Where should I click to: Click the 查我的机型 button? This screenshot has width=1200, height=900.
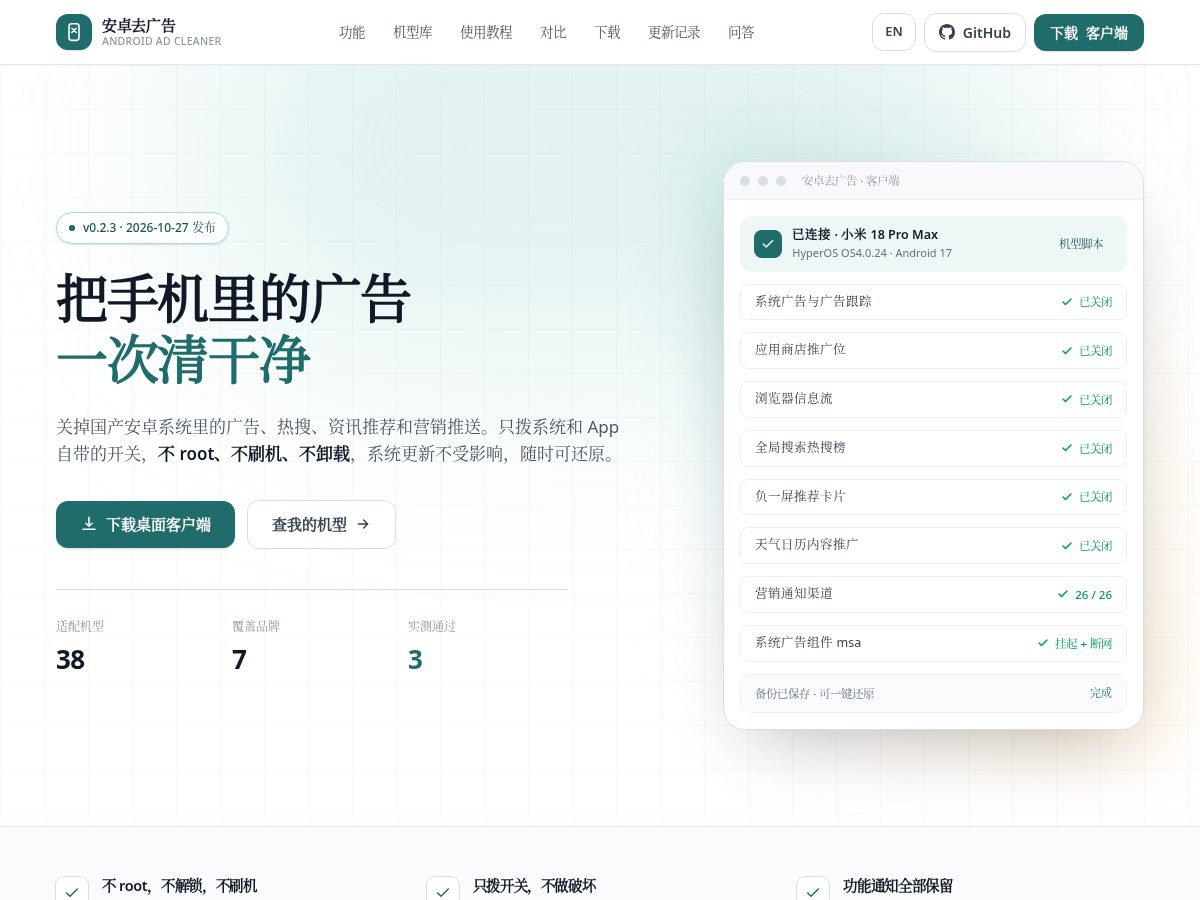tap(321, 524)
